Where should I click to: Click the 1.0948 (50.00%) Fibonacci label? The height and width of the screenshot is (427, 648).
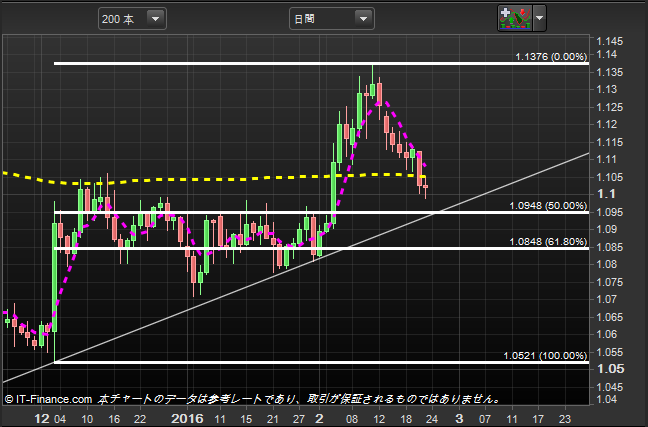[x=548, y=205]
